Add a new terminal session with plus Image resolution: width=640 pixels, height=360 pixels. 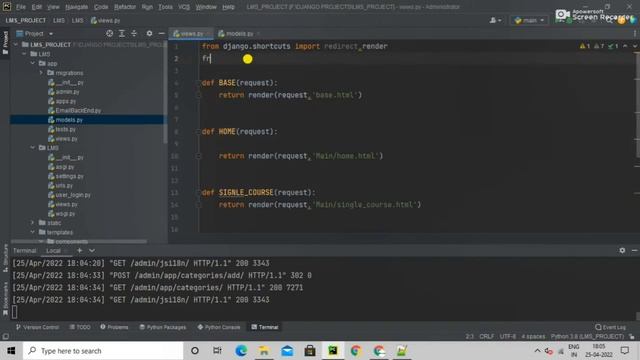pyautogui.click(x=80, y=250)
